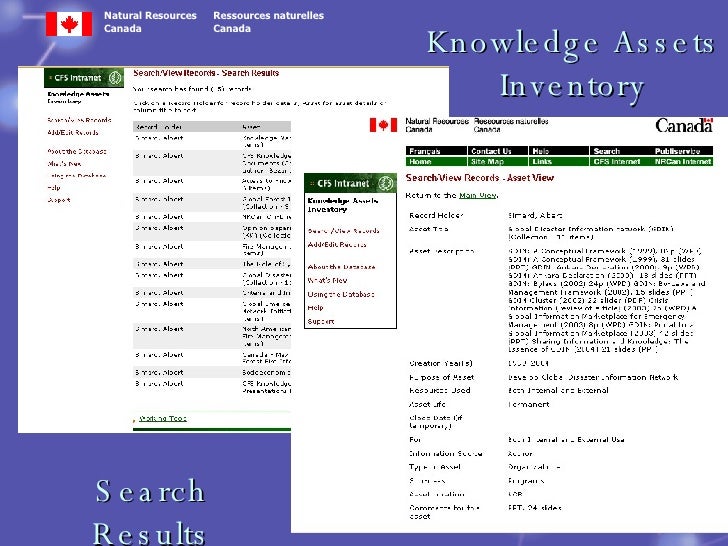The width and height of the screenshot is (728, 546).
Task: Open Search/View Records in Search Results window sidebar
Action: (x=79, y=120)
